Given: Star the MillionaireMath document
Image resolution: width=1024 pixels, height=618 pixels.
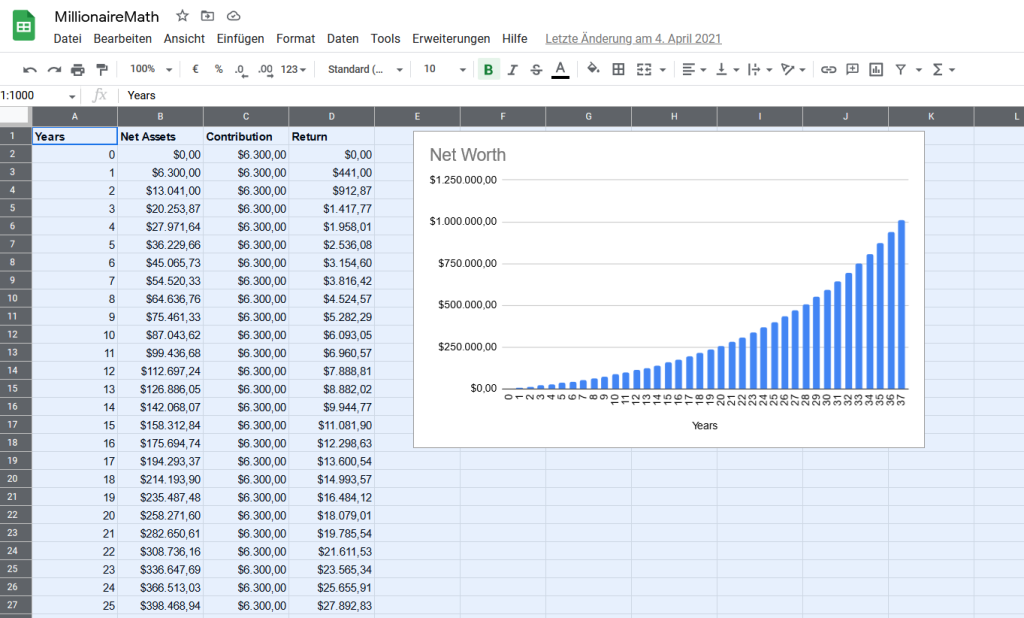Looking at the screenshot, I should 182,16.
